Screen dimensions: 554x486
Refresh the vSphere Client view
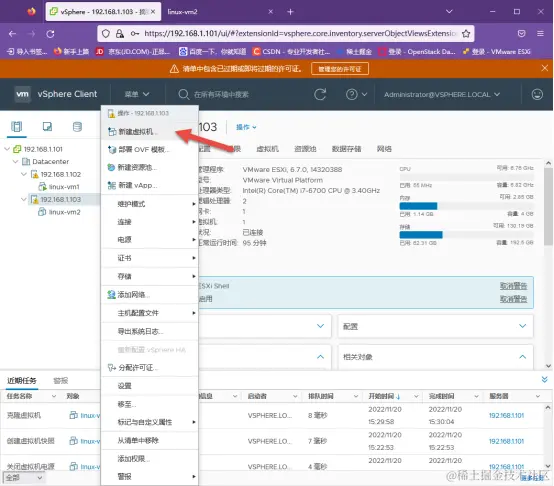320,94
